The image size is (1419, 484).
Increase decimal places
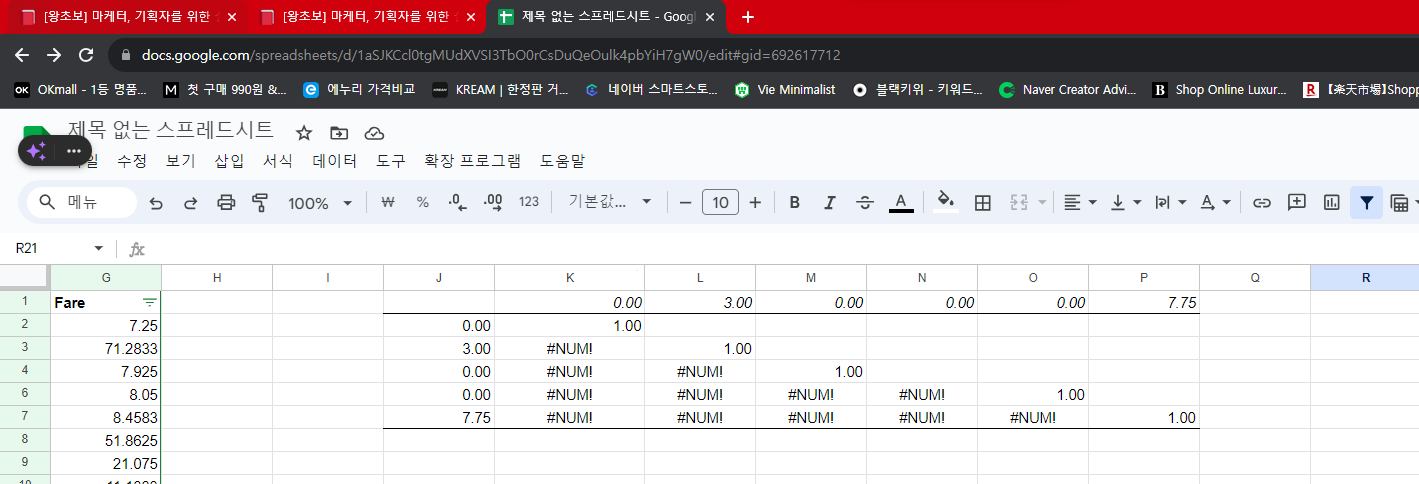[x=493, y=202]
